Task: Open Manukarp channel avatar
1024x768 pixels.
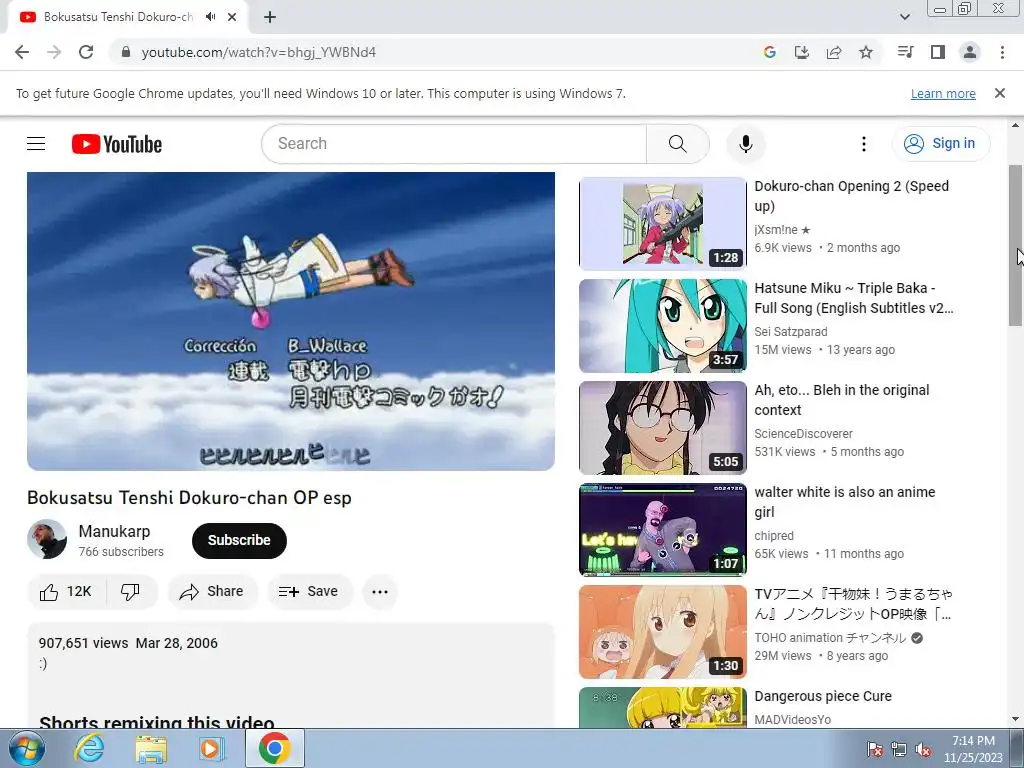Action: pyautogui.click(x=47, y=539)
